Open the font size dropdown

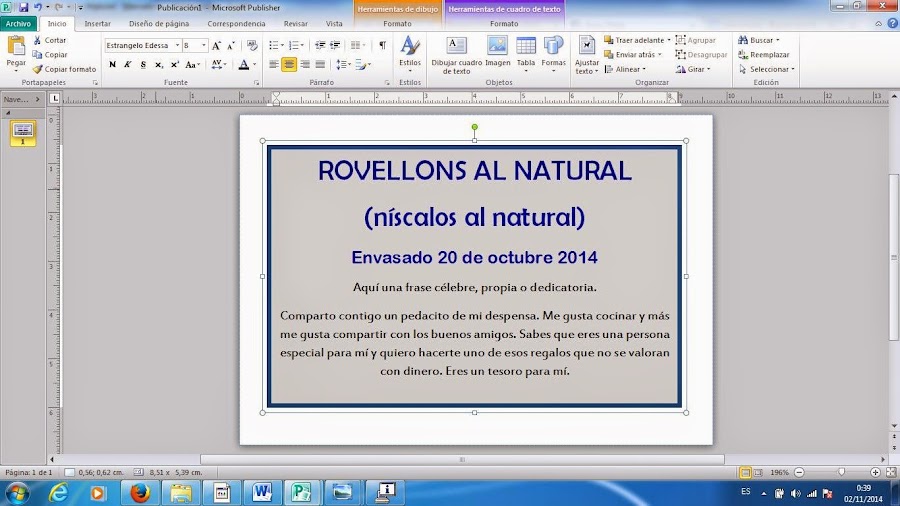(203, 45)
